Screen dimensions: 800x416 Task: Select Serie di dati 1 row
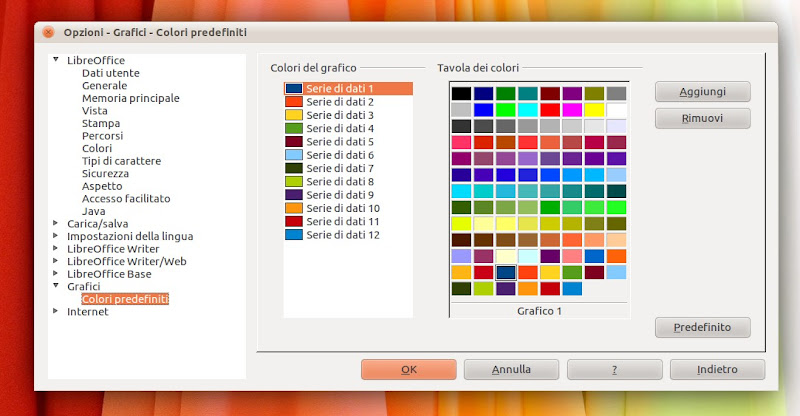coord(348,88)
